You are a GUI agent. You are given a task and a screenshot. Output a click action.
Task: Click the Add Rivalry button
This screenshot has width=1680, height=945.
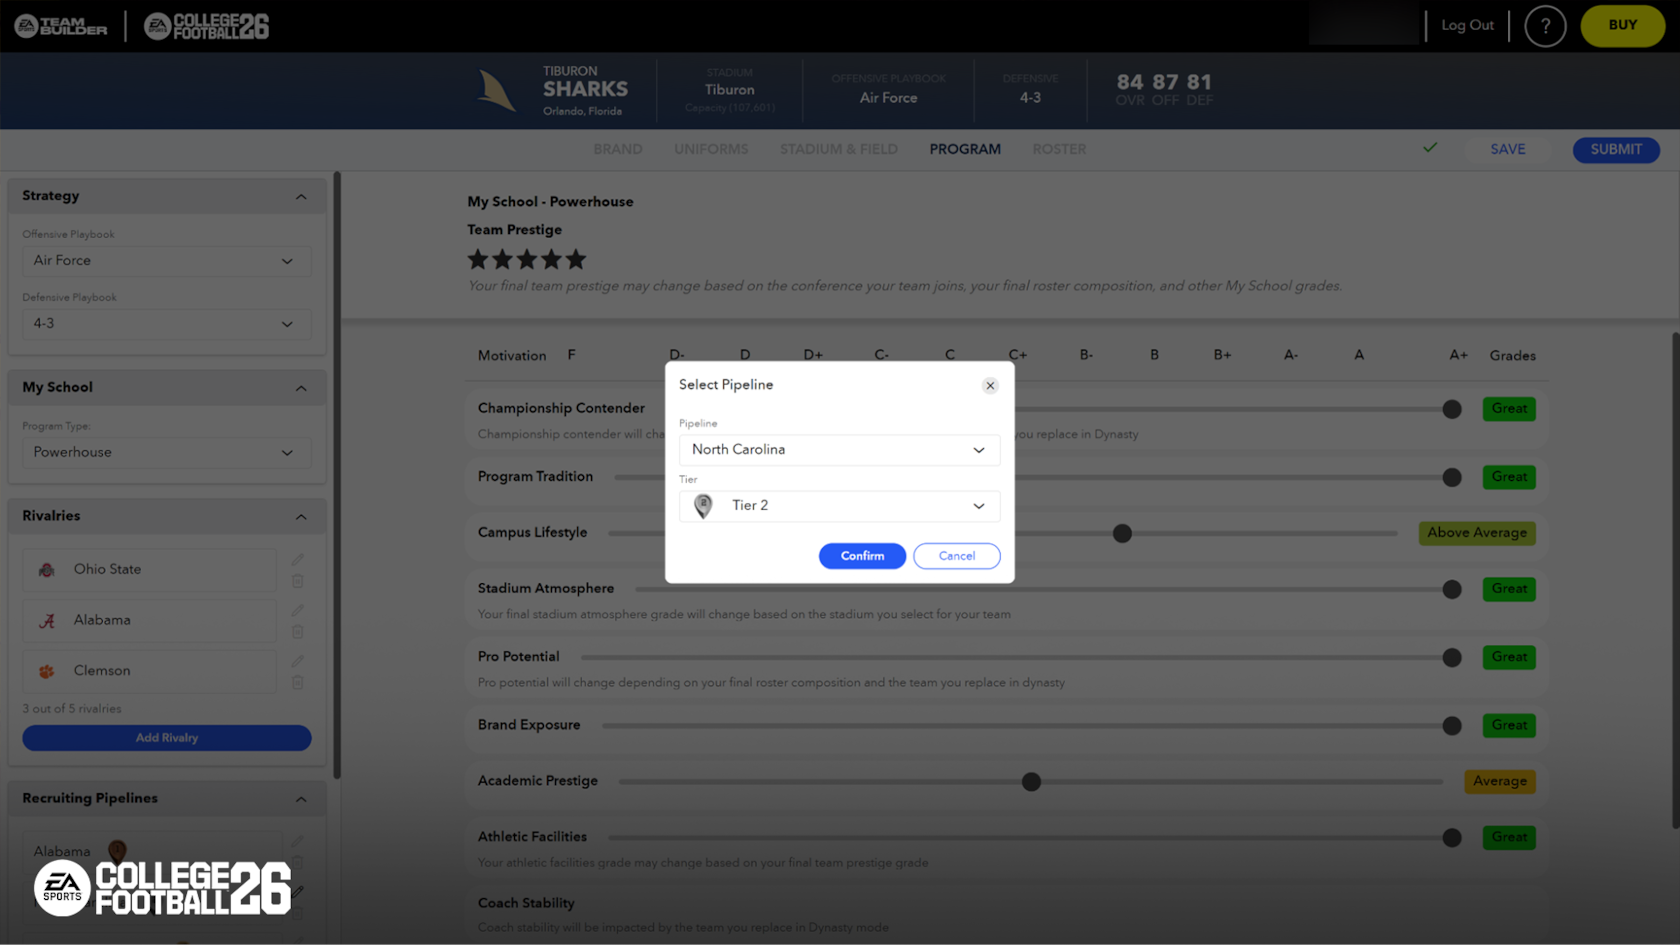[166, 738]
